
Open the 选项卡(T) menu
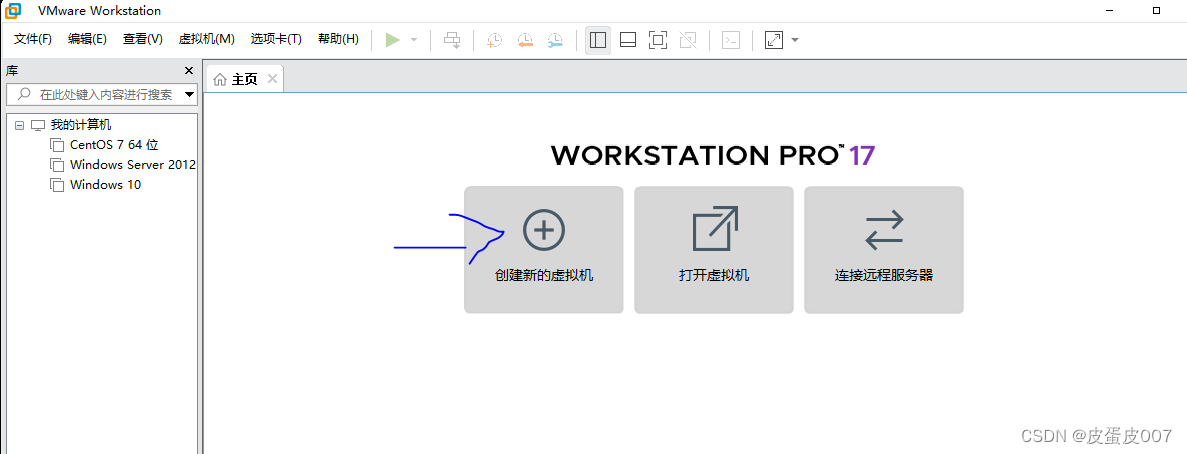coord(276,39)
